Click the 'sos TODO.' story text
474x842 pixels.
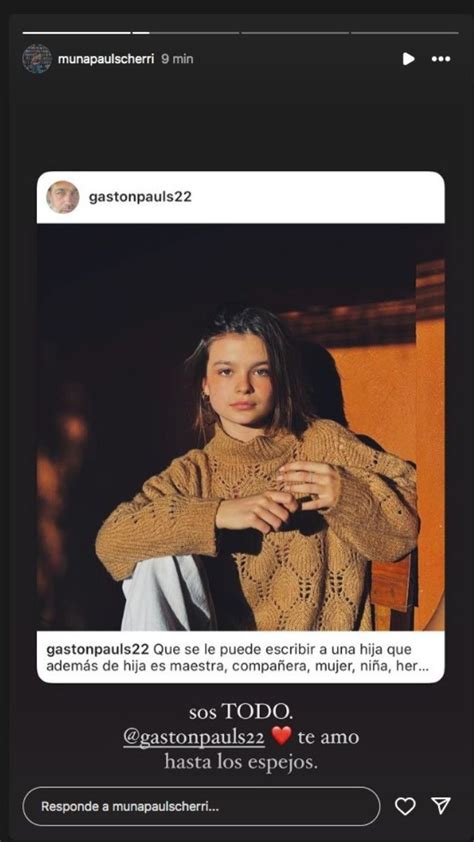click(x=241, y=712)
